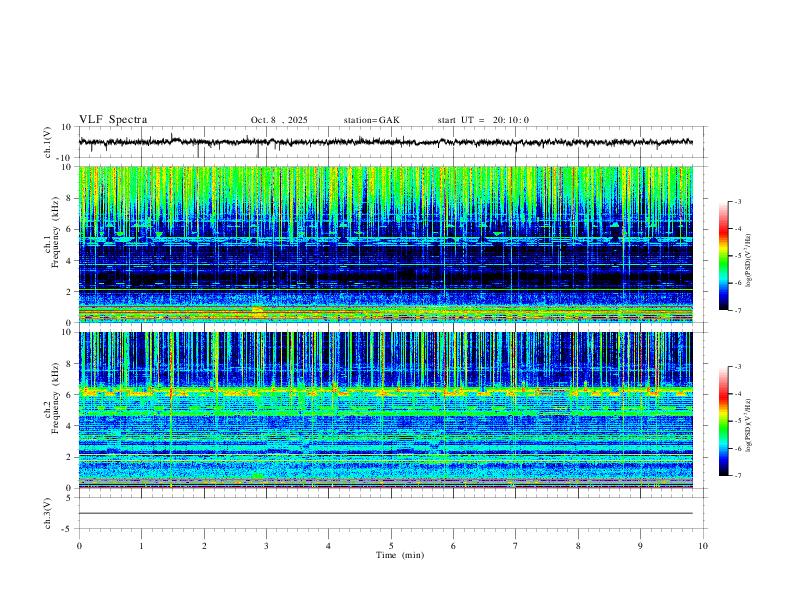
Task: Click the "8" kHz tick on ch.2 frequency axis
Action: pos(70,364)
